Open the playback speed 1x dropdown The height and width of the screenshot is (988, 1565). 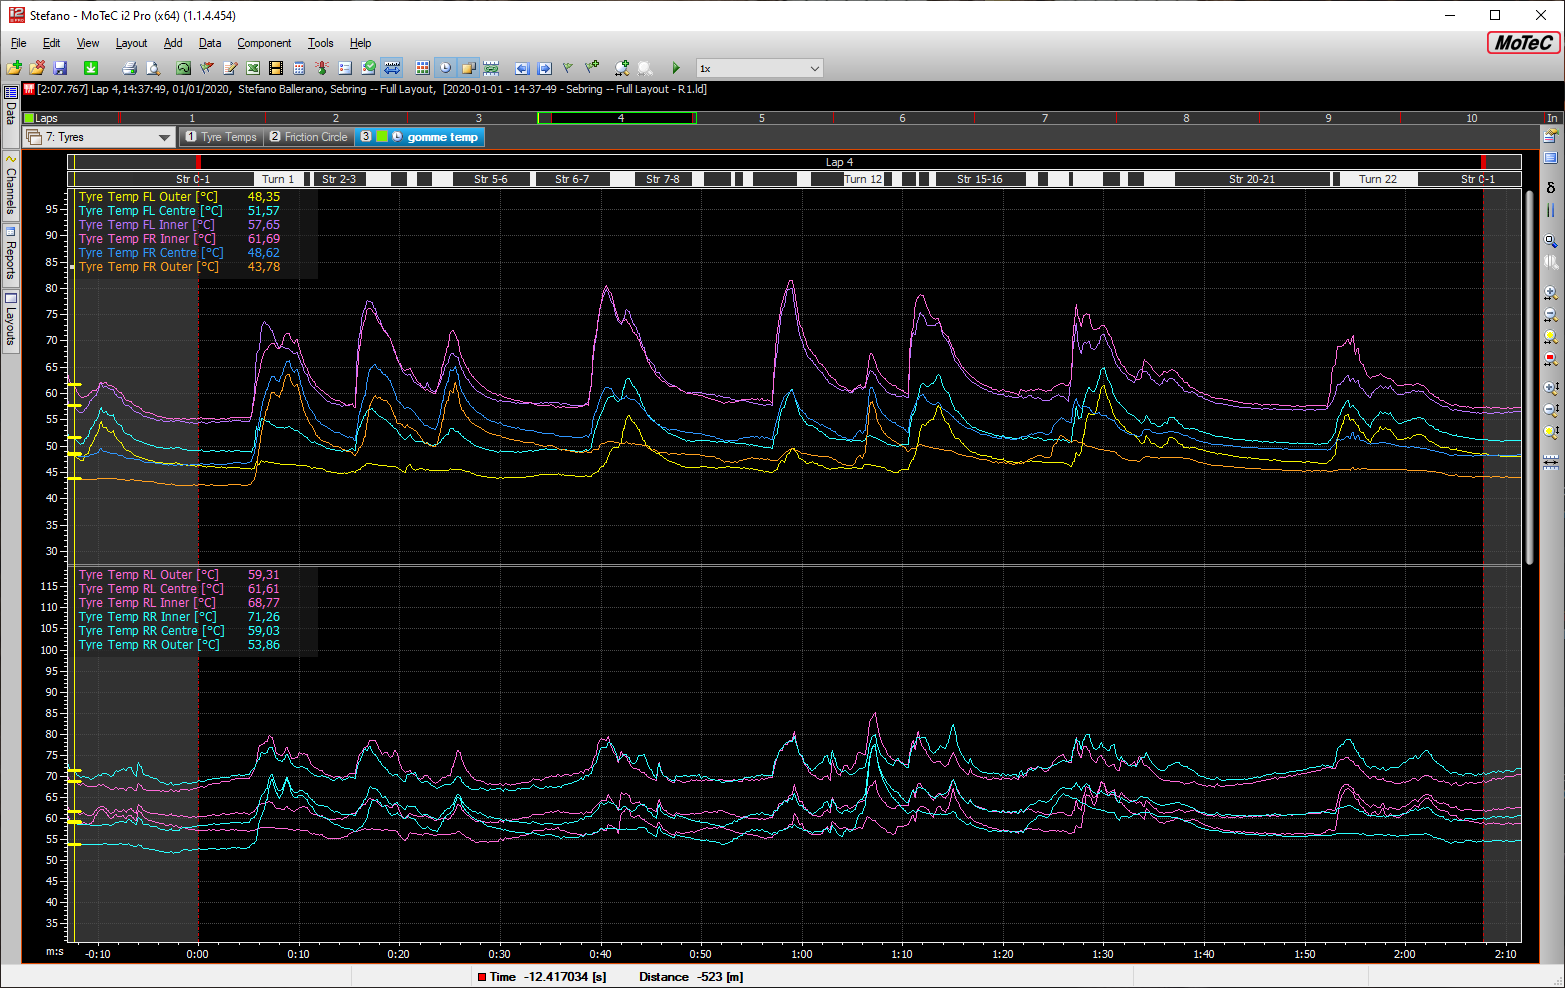[760, 68]
